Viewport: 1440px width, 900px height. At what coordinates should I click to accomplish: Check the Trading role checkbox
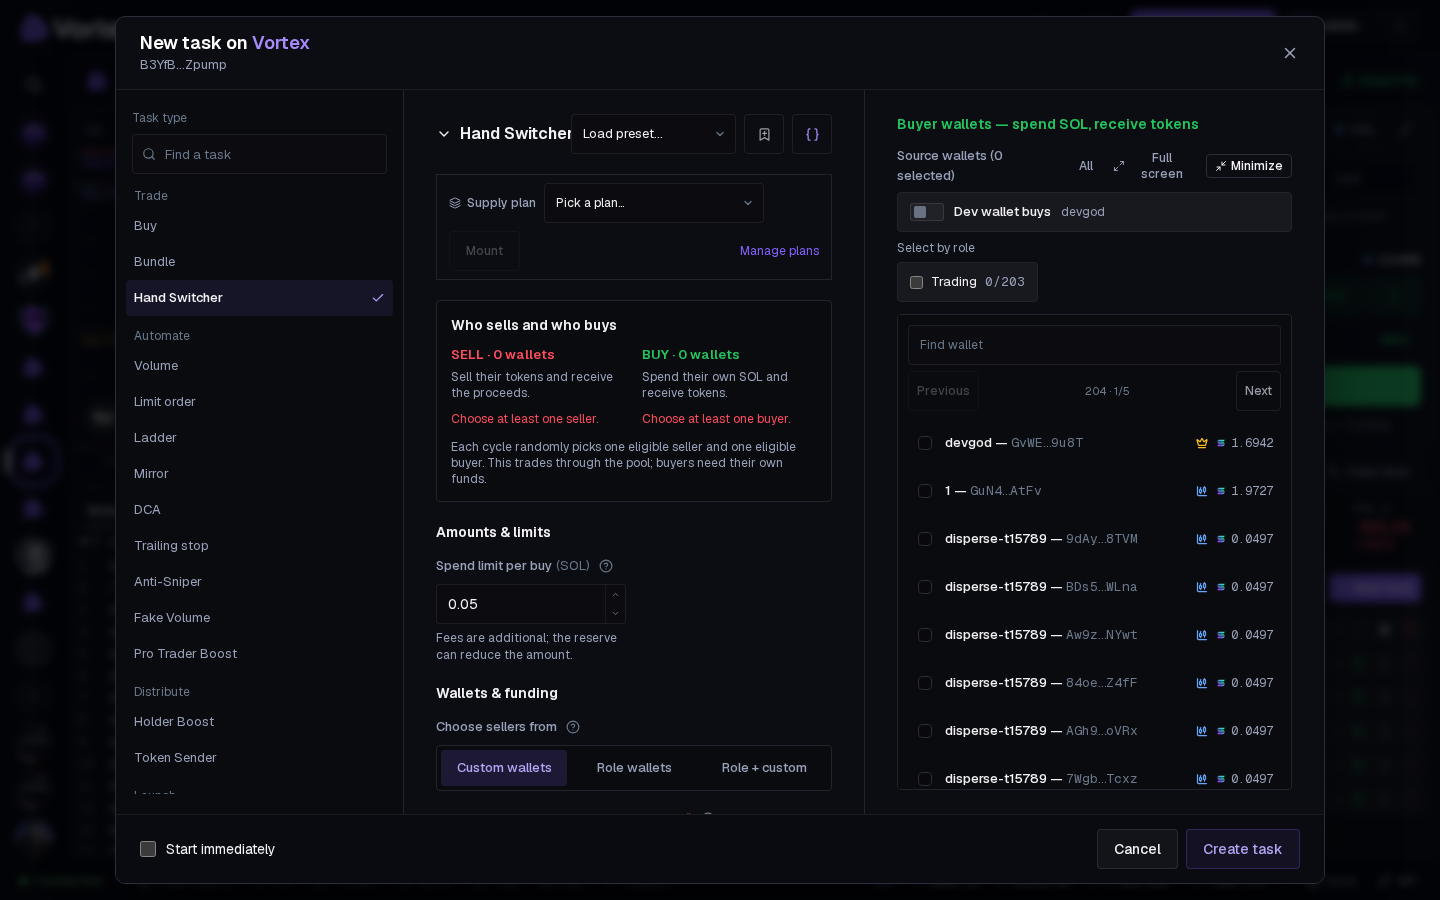coord(916,282)
